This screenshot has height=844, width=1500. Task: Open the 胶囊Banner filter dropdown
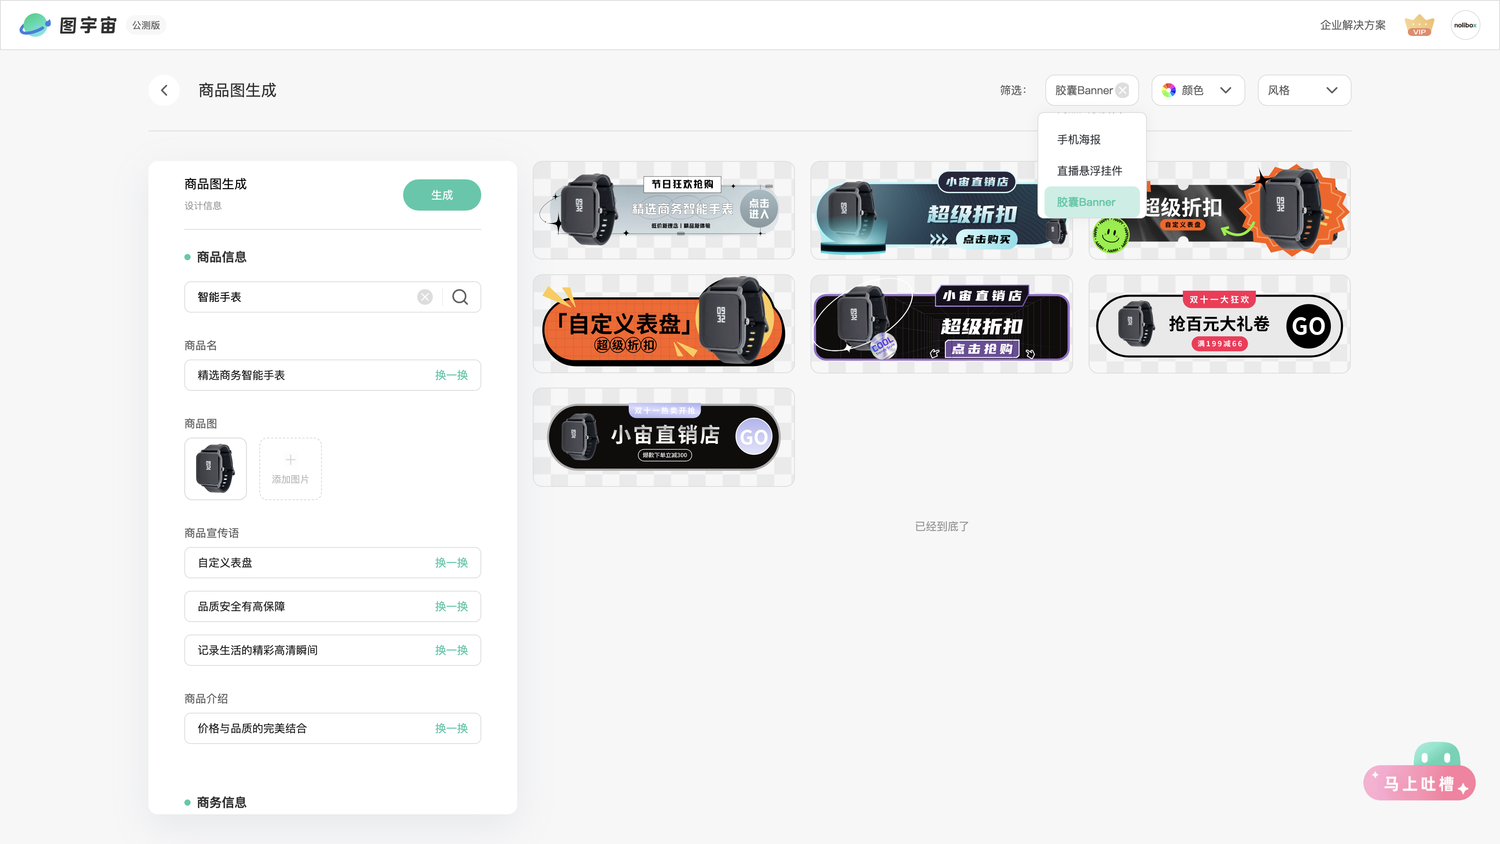tap(1091, 90)
